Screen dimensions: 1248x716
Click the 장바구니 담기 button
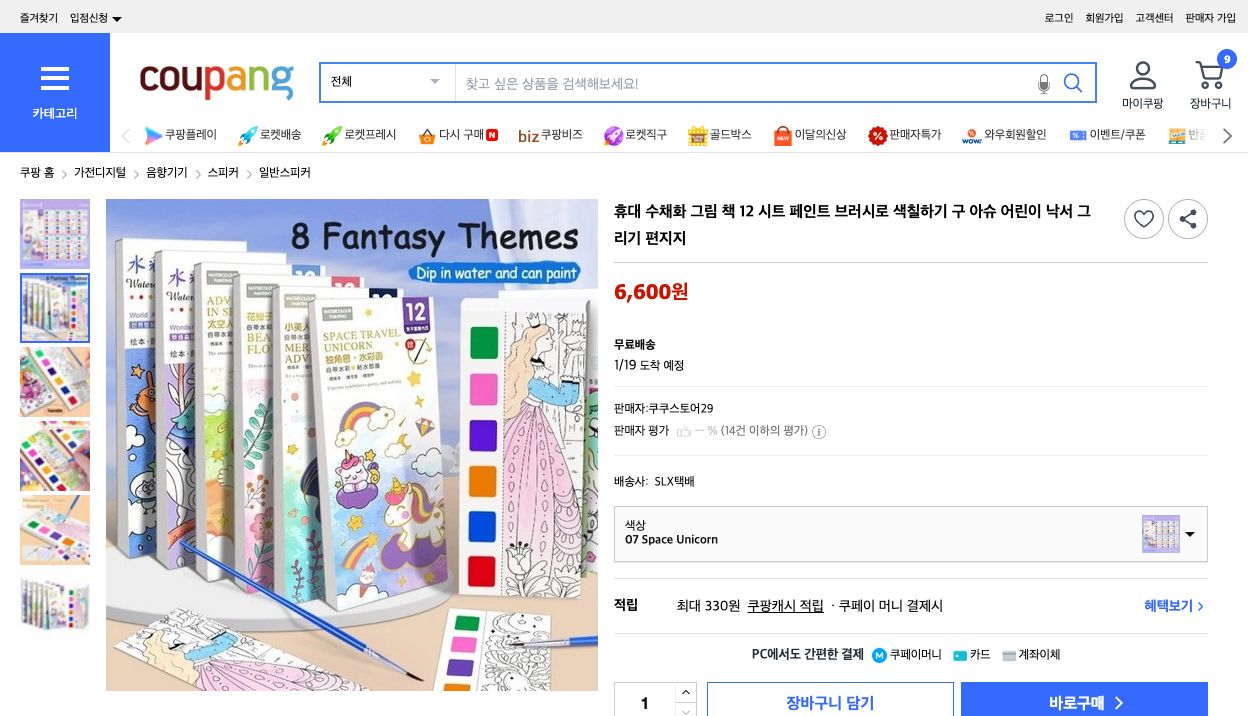(830, 701)
